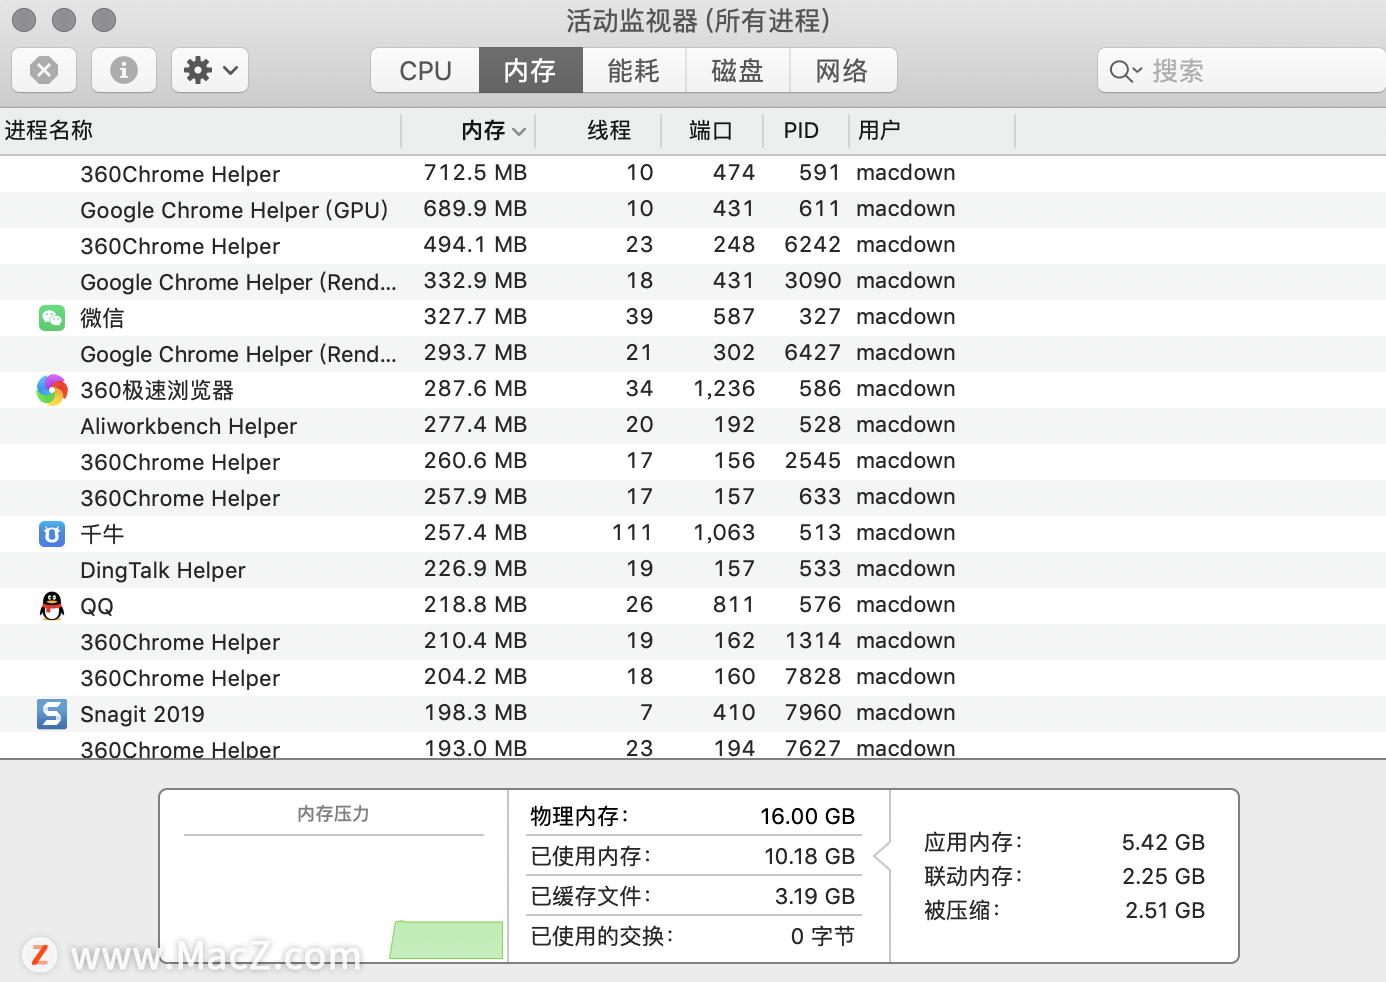This screenshot has width=1386, height=982.
Task: Sort by 用户 column header
Action: click(932, 130)
